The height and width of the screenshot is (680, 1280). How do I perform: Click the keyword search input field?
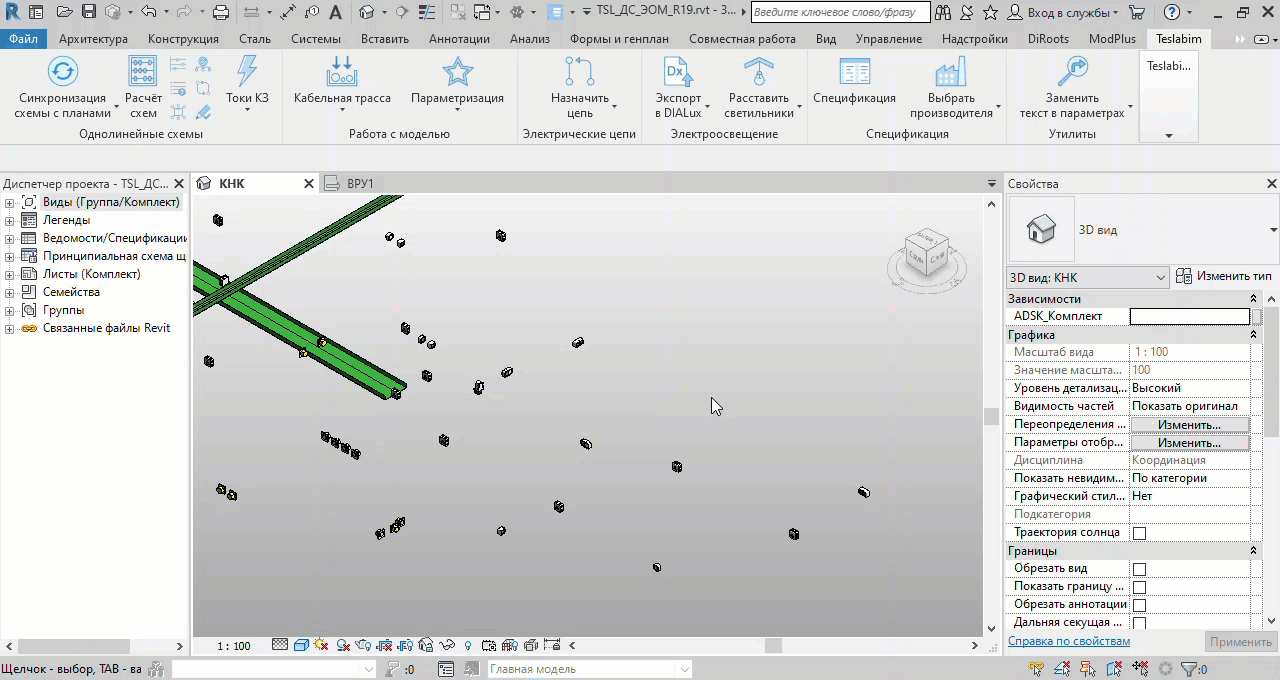click(840, 13)
